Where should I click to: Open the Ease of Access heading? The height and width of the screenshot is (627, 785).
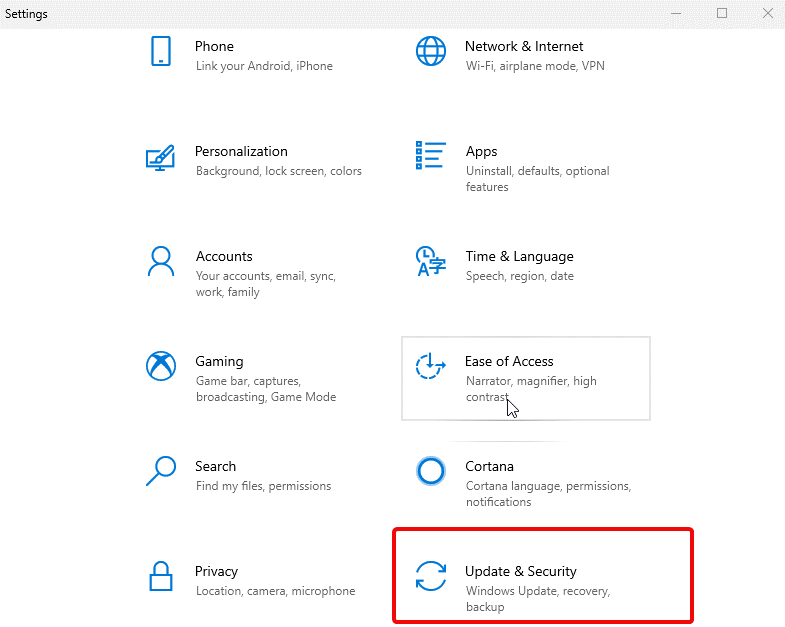[509, 362]
